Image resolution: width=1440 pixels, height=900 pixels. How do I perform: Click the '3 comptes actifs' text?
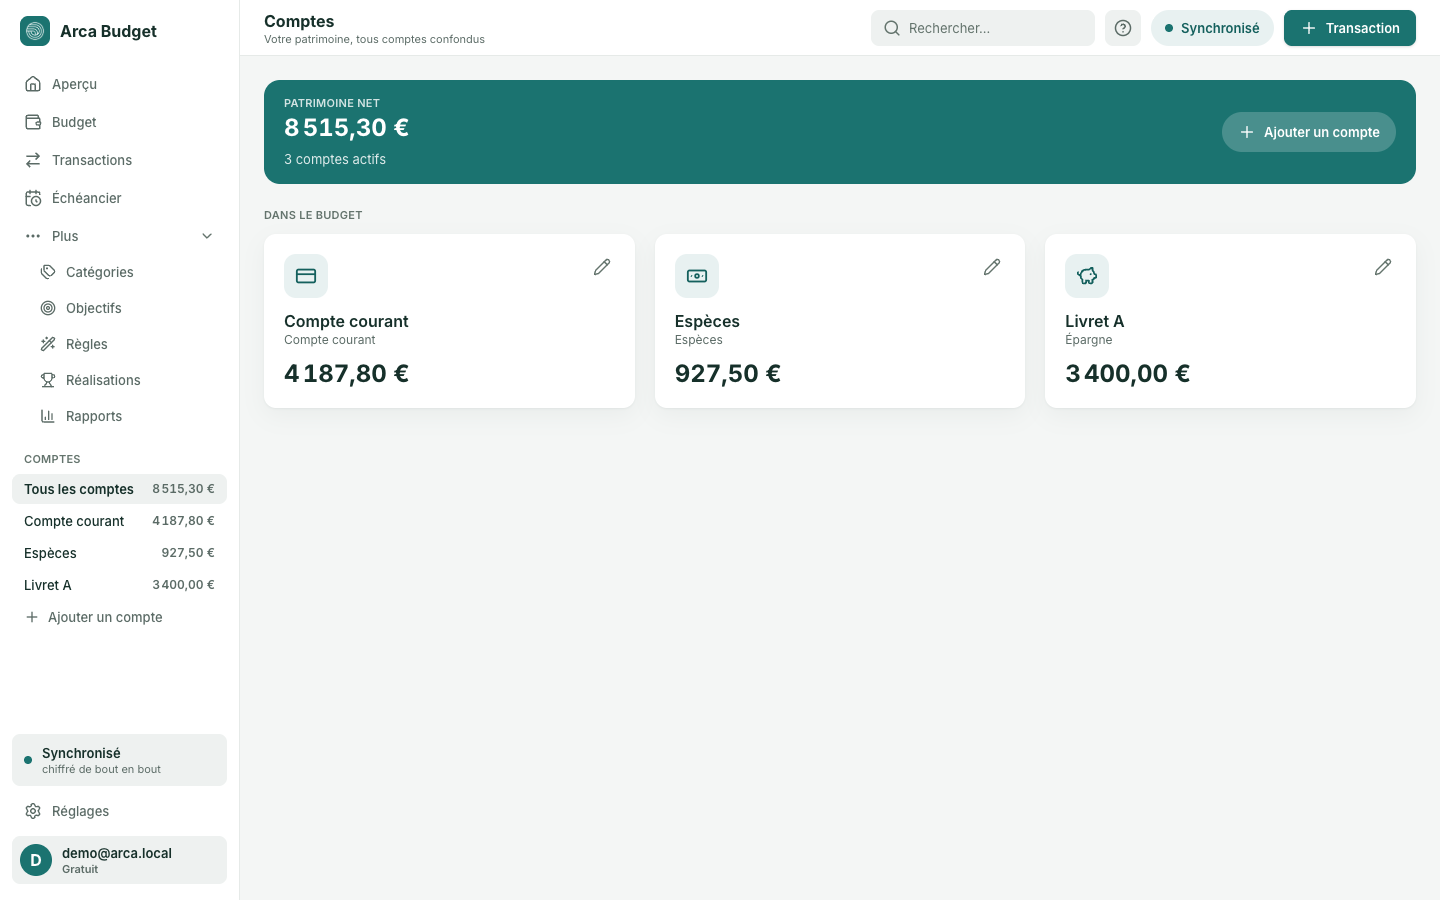335,159
